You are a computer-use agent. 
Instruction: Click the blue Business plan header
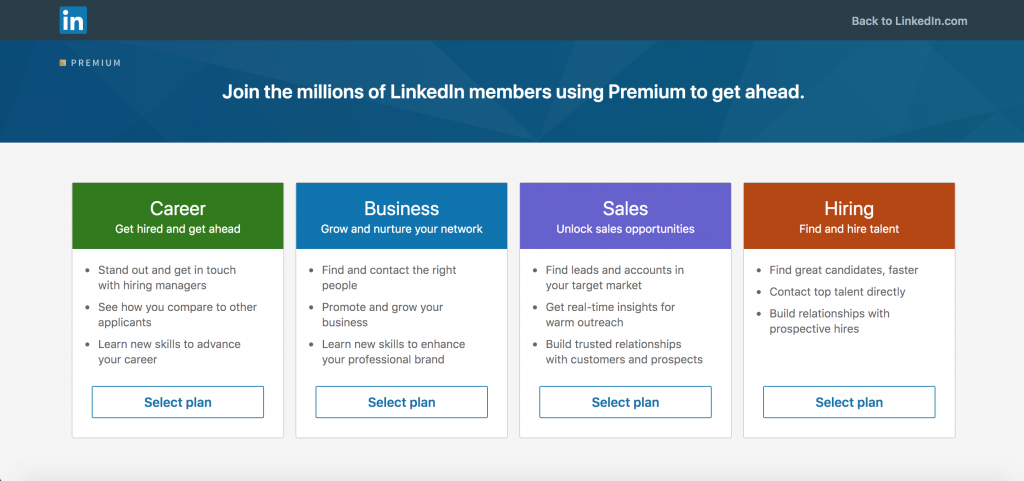coord(401,216)
